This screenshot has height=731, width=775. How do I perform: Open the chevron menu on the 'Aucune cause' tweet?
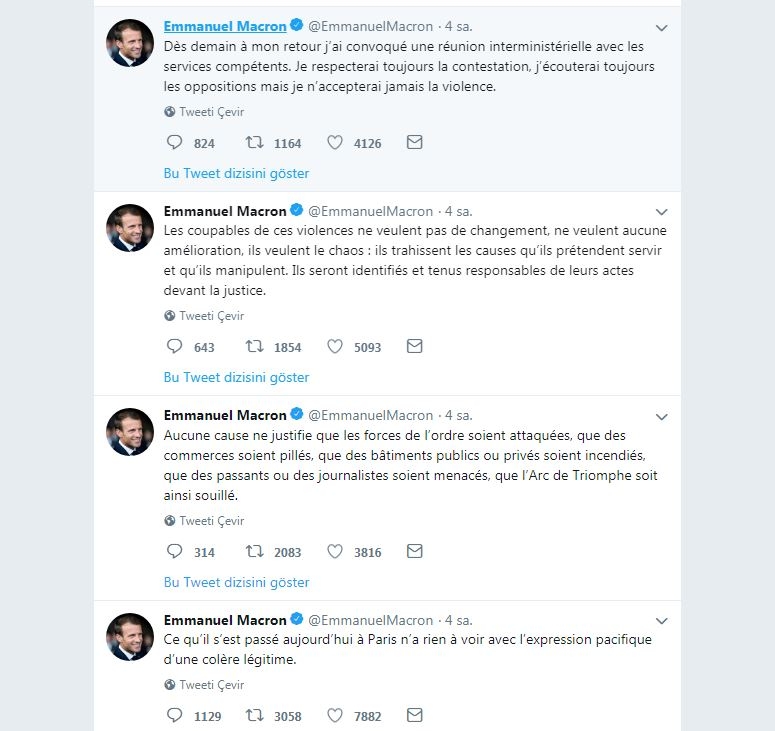point(661,416)
